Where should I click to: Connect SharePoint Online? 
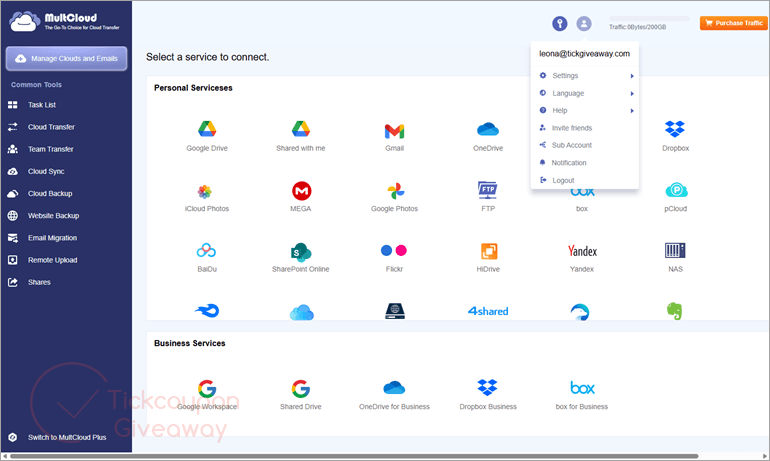tap(301, 258)
